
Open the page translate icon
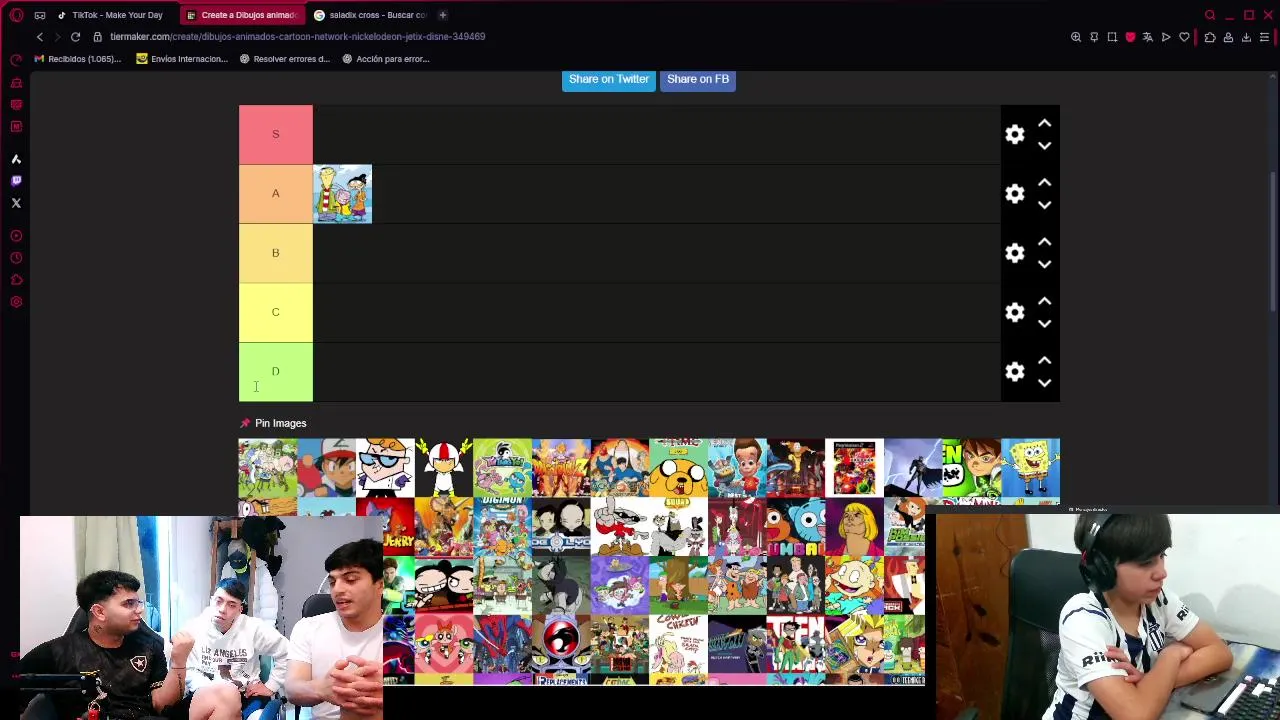click(x=1148, y=37)
